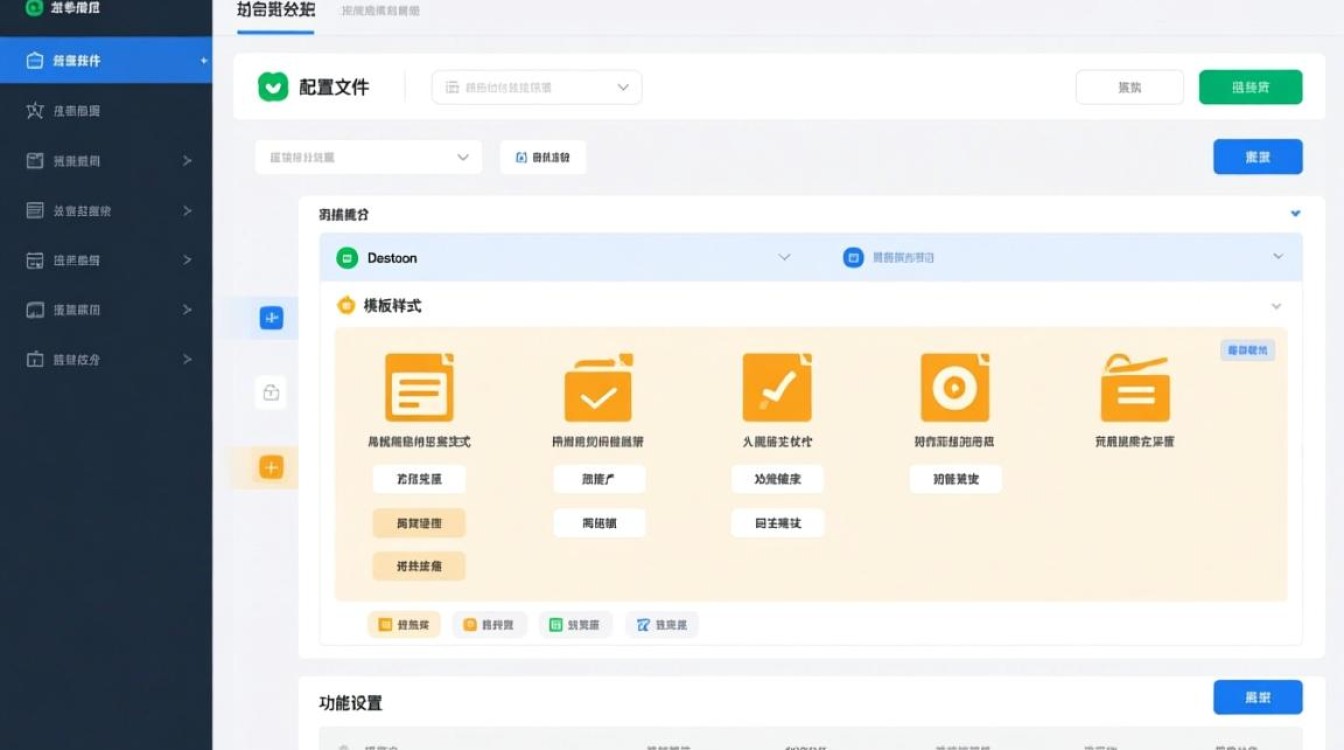The height and width of the screenshot is (750, 1344).
Task: Select the checklist note template icon
Action: tap(777, 387)
